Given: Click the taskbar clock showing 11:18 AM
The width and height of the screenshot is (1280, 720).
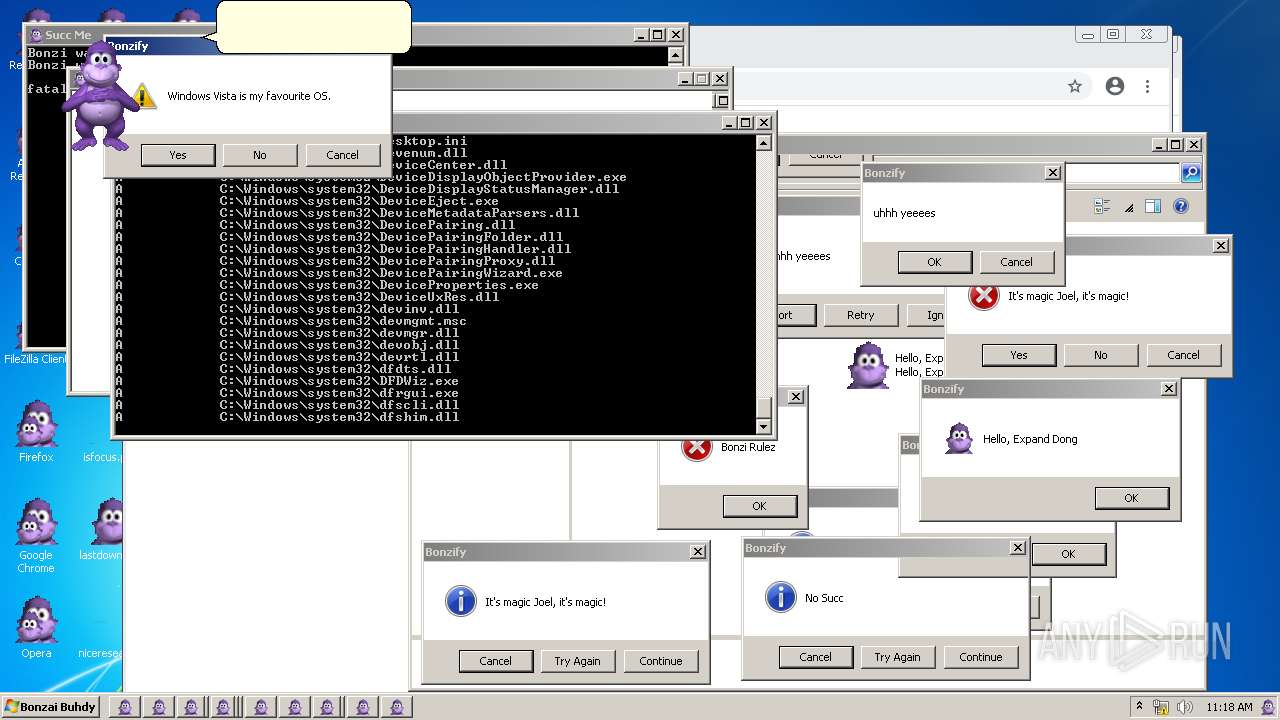Looking at the screenshot, I should (1230, 707).
